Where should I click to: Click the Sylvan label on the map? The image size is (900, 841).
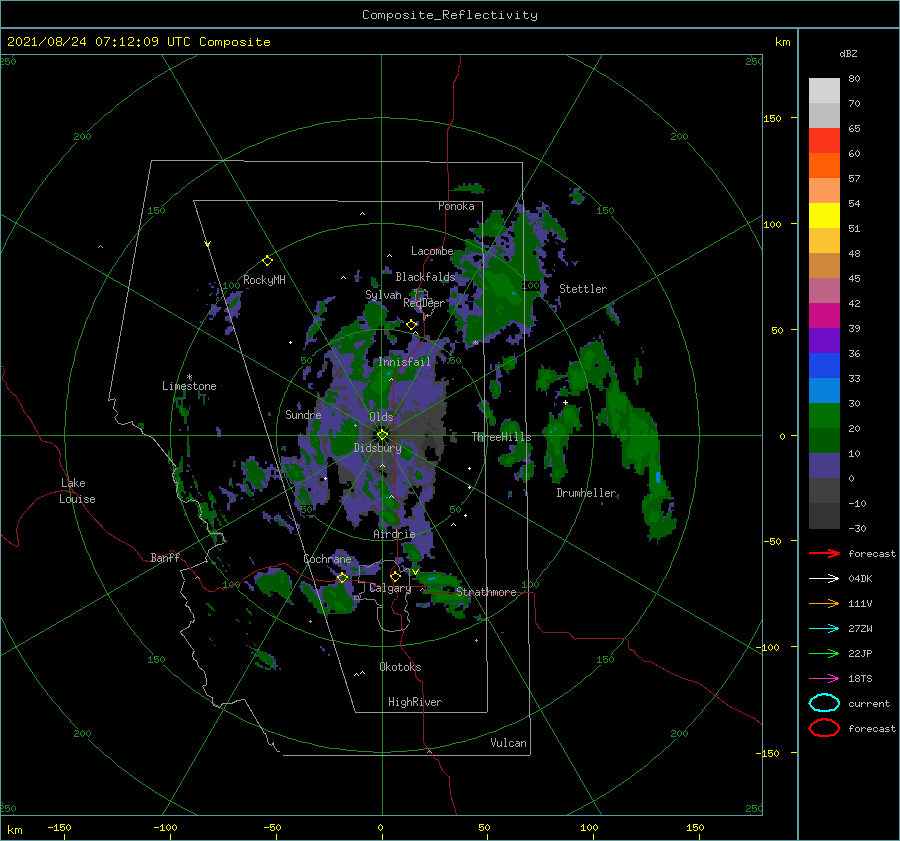pos(383,295)
